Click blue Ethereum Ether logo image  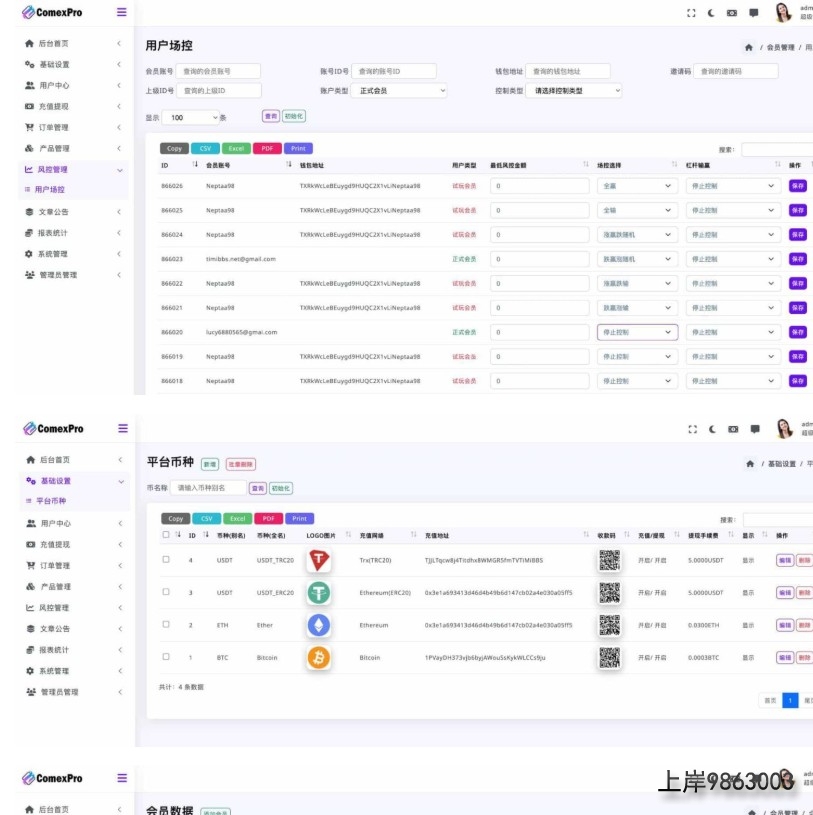(319, 625)
